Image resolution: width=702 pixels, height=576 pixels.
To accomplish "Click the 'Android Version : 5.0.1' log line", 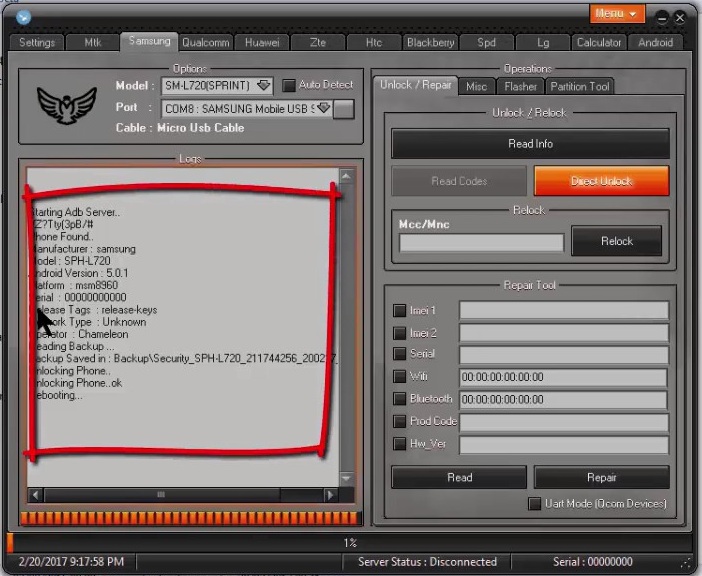I will (80, 273).
